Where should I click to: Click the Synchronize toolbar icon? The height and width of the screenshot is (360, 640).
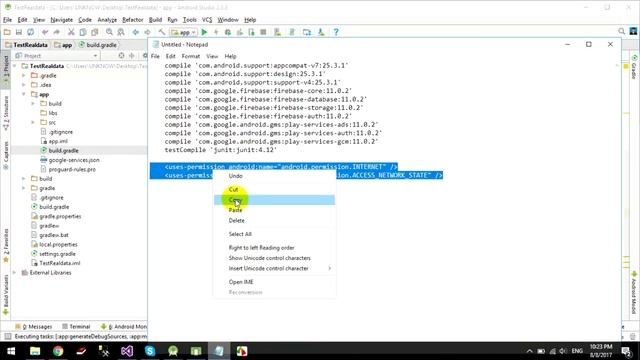click(31, 32)
